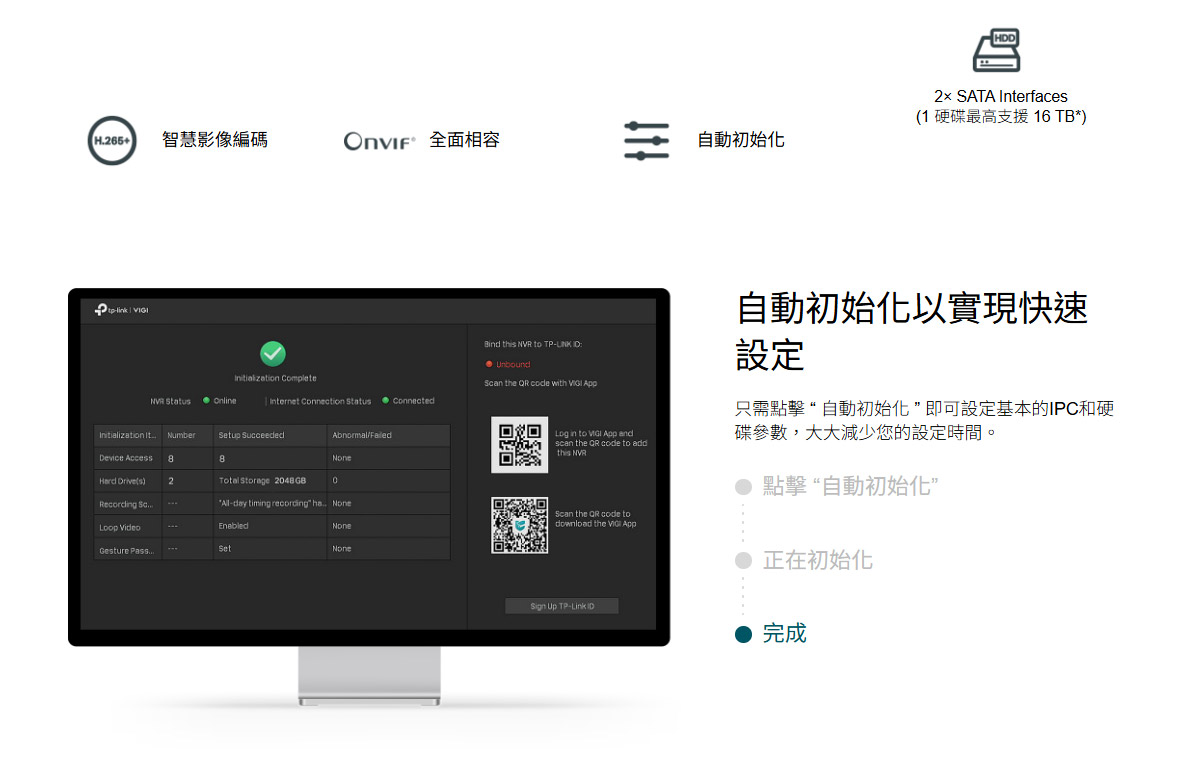Click the Setup Succeeded column header
This screenshot has height=774, width=1200.
251,435
